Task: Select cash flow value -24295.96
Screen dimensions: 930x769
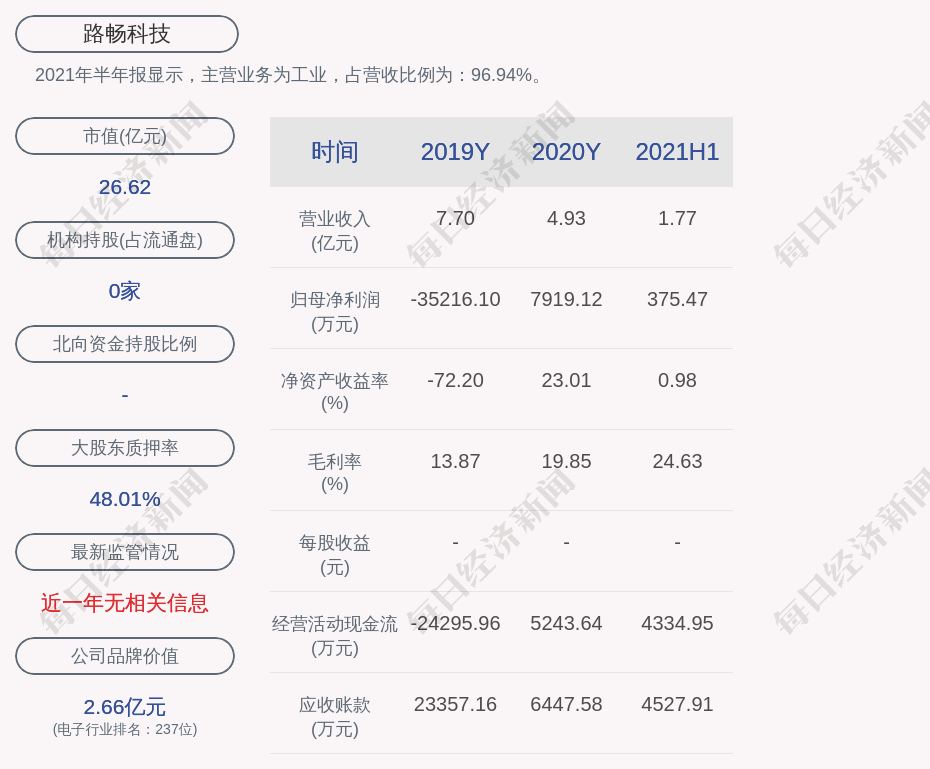Action: 455,624
